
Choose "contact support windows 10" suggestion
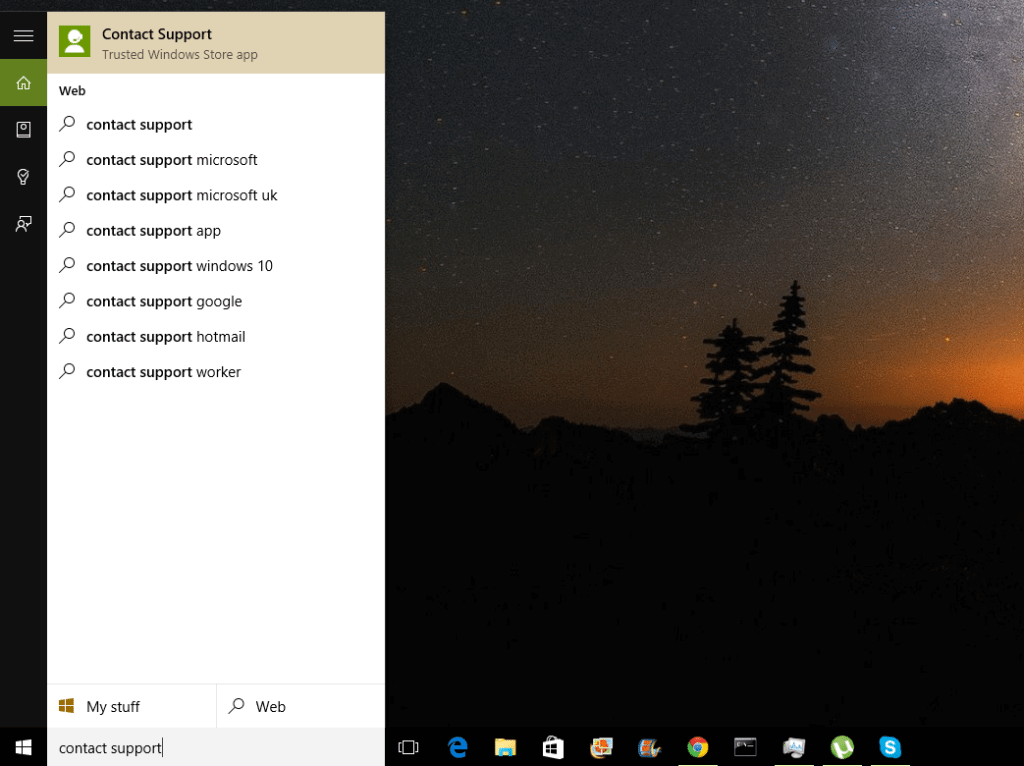[x=216, y=265]
